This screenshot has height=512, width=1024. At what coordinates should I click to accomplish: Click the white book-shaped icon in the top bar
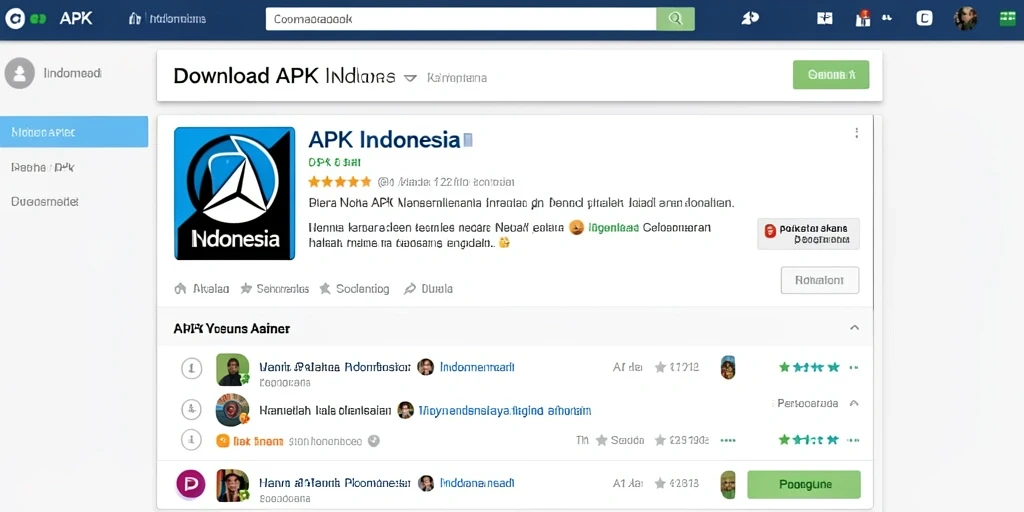pyautogui.click(x=825, y=18)
